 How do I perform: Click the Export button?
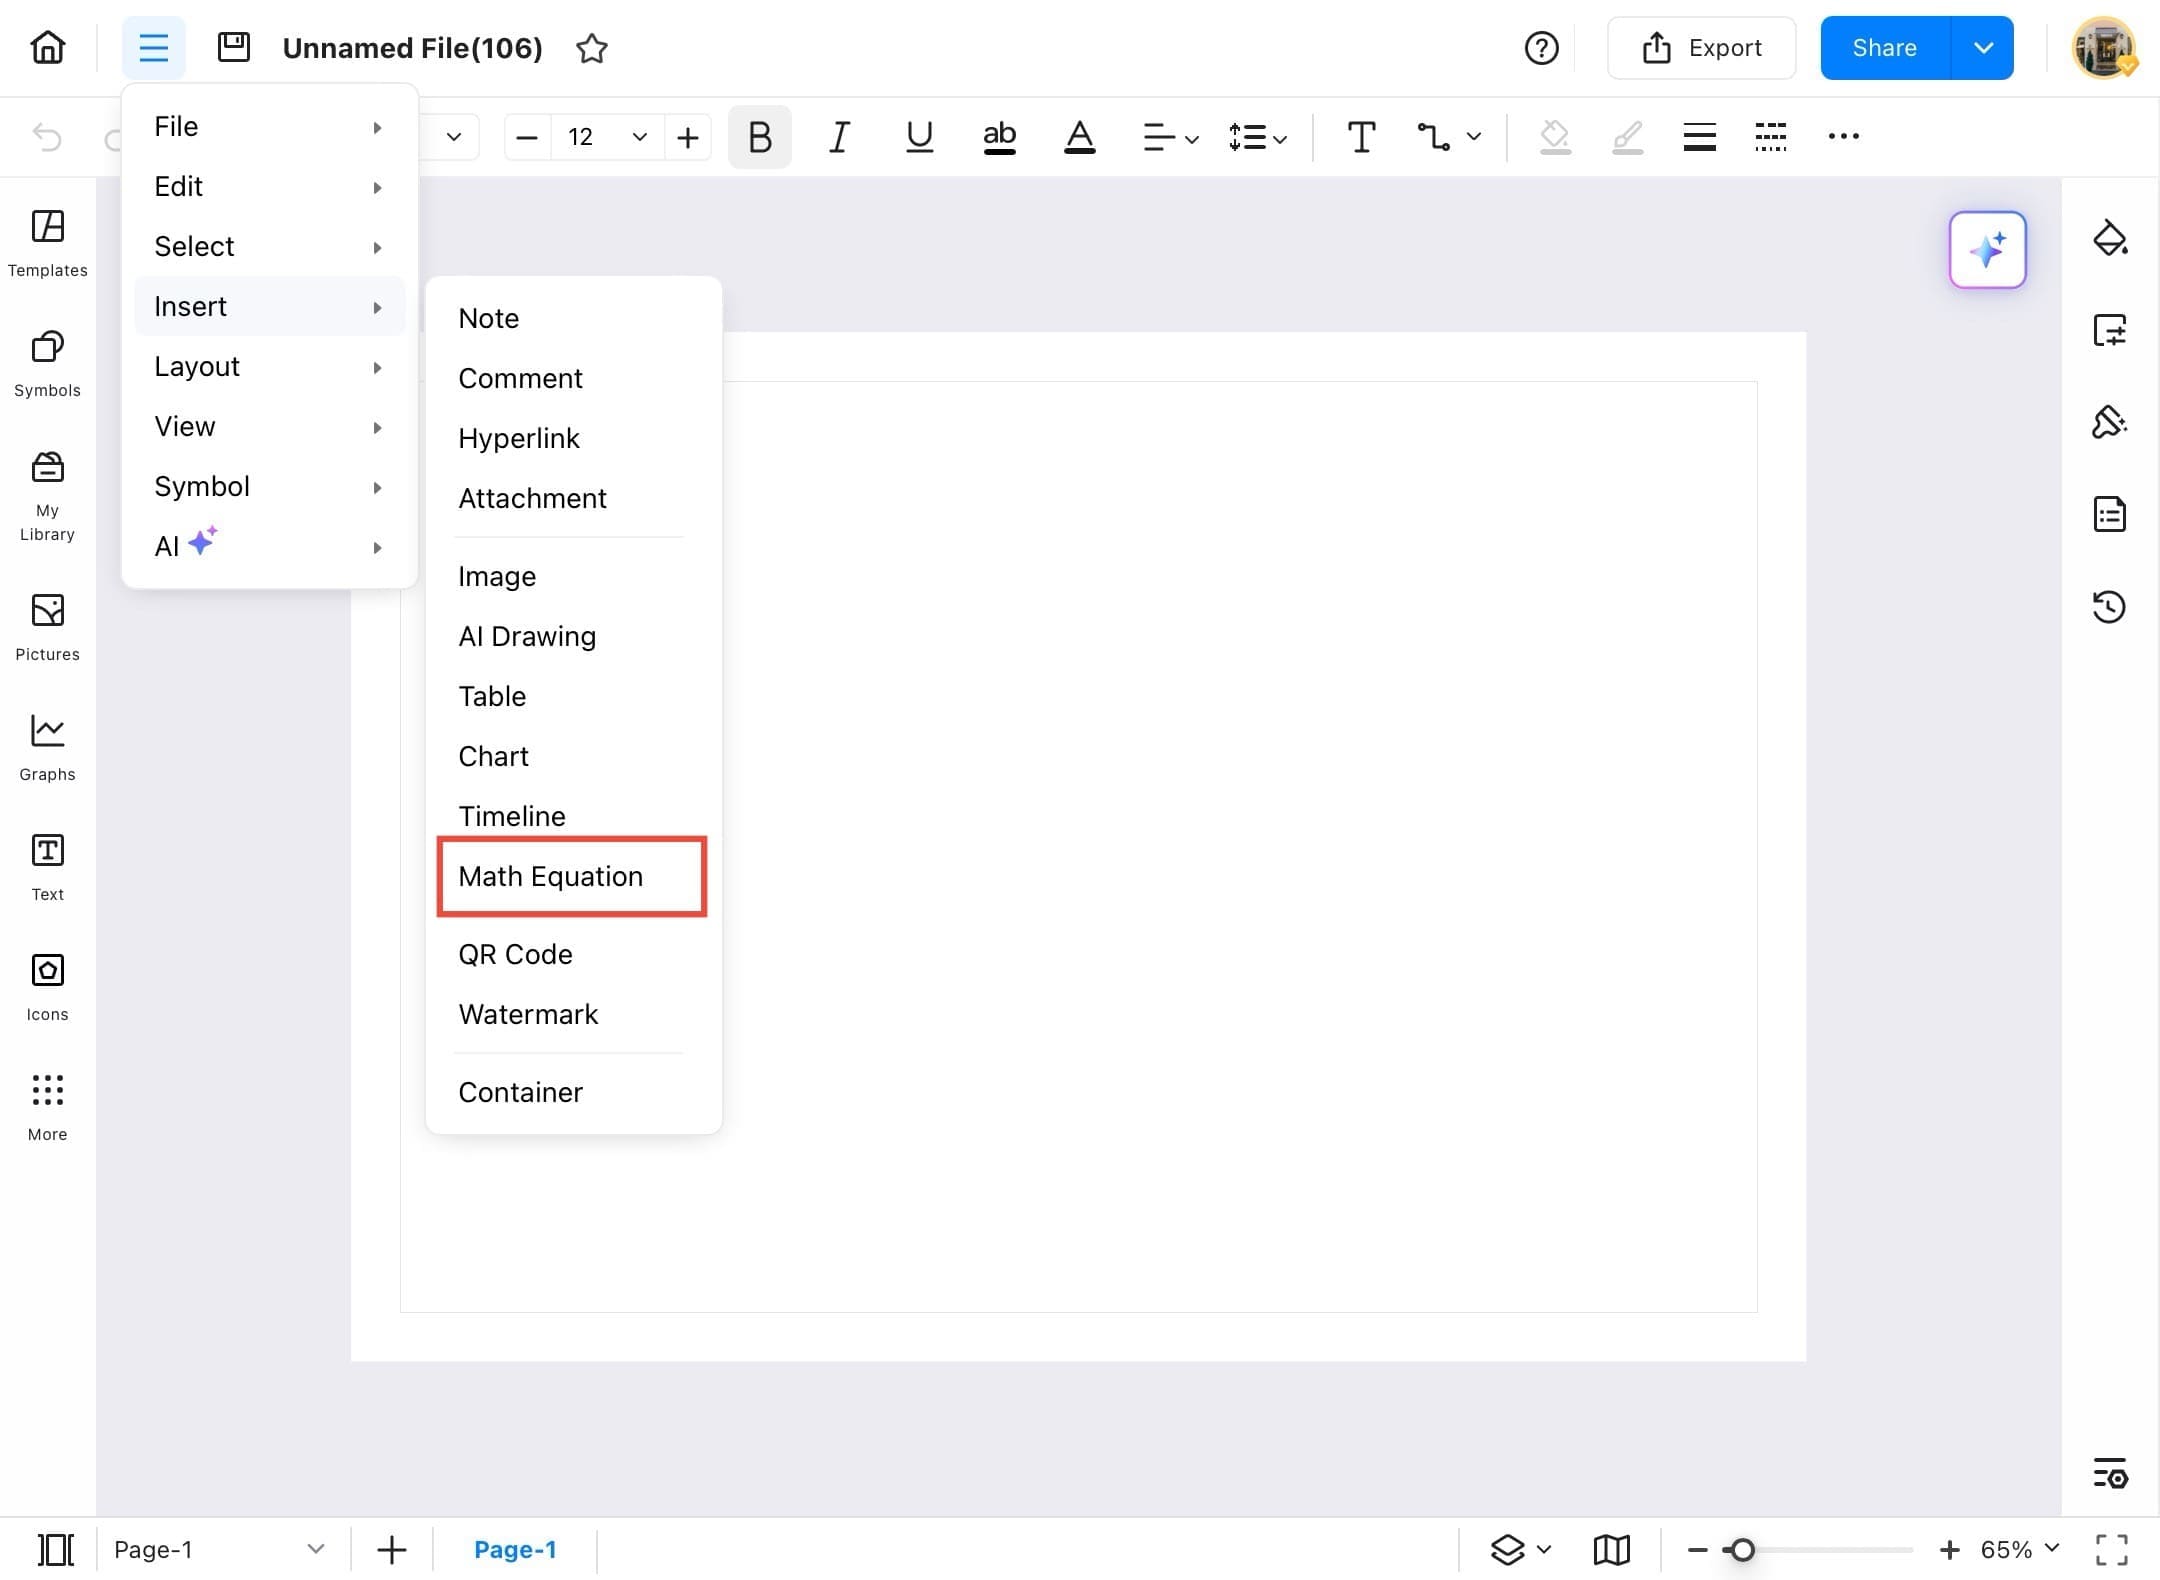(1701, 48)
